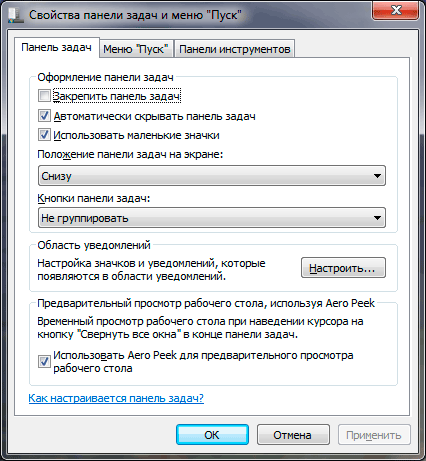The image size is (426, 461).
Task: Close the dialog with the red X button
Action: (x=396, y=11)
